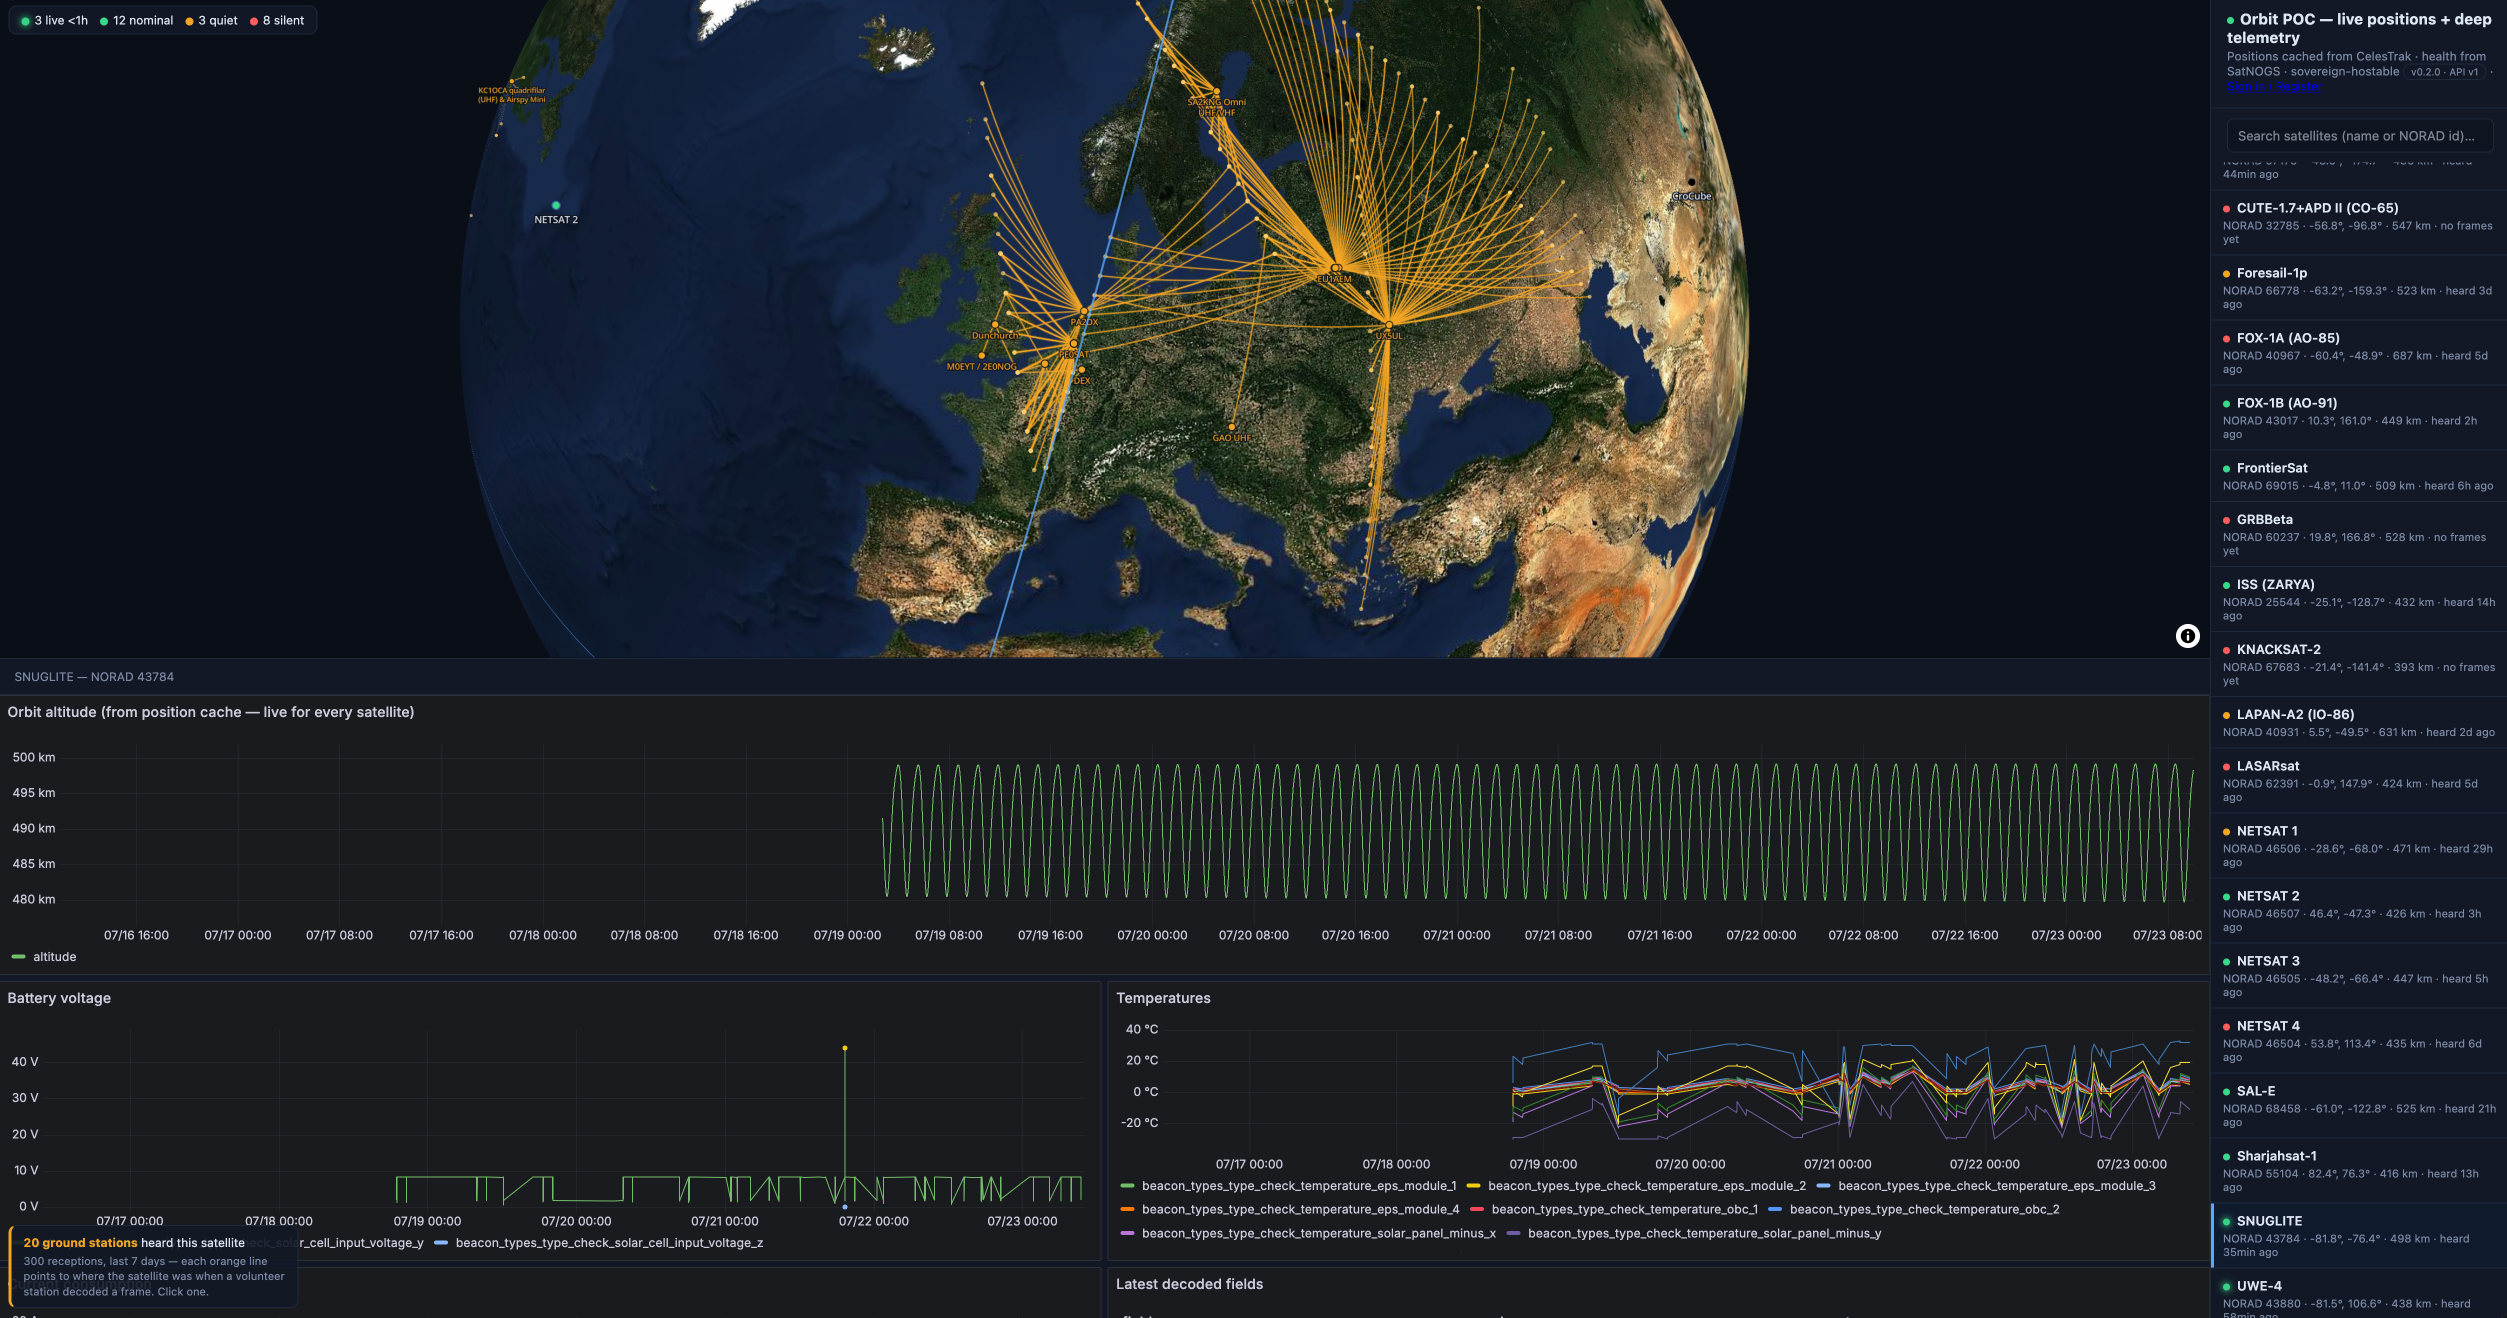Click the "3 quiet" status legend

(x=211, y=21)
